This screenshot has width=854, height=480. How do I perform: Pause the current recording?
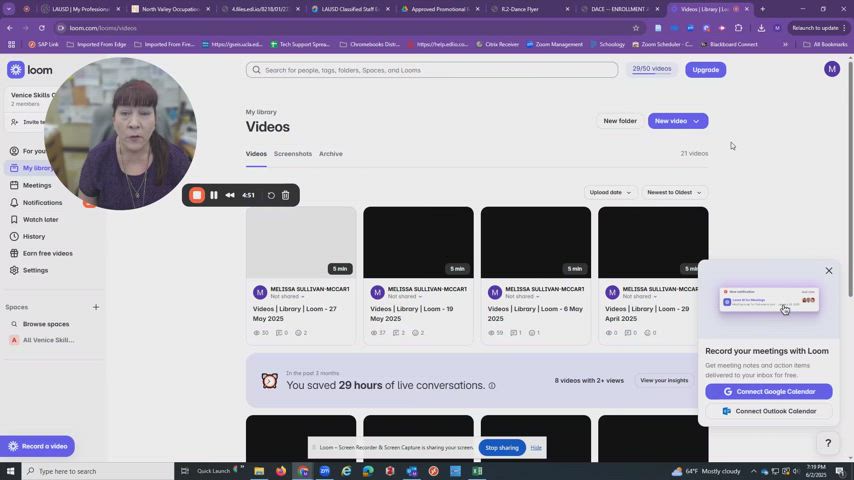pyautogui.click(x=214, y=195)
